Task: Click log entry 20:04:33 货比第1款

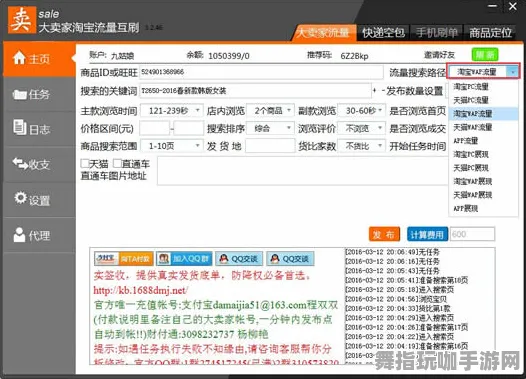Action: point(398,308)
